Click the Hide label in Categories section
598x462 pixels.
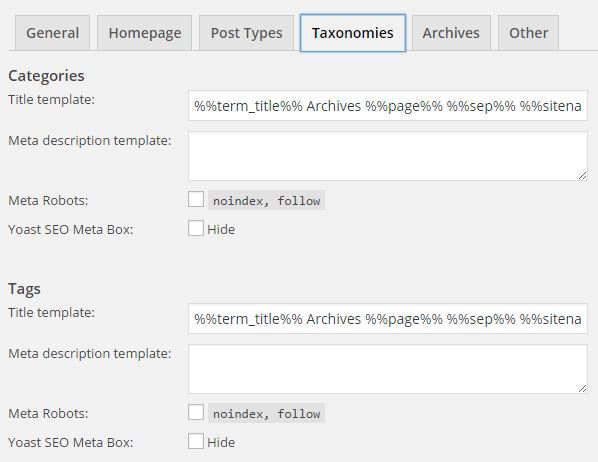(221, 229)
